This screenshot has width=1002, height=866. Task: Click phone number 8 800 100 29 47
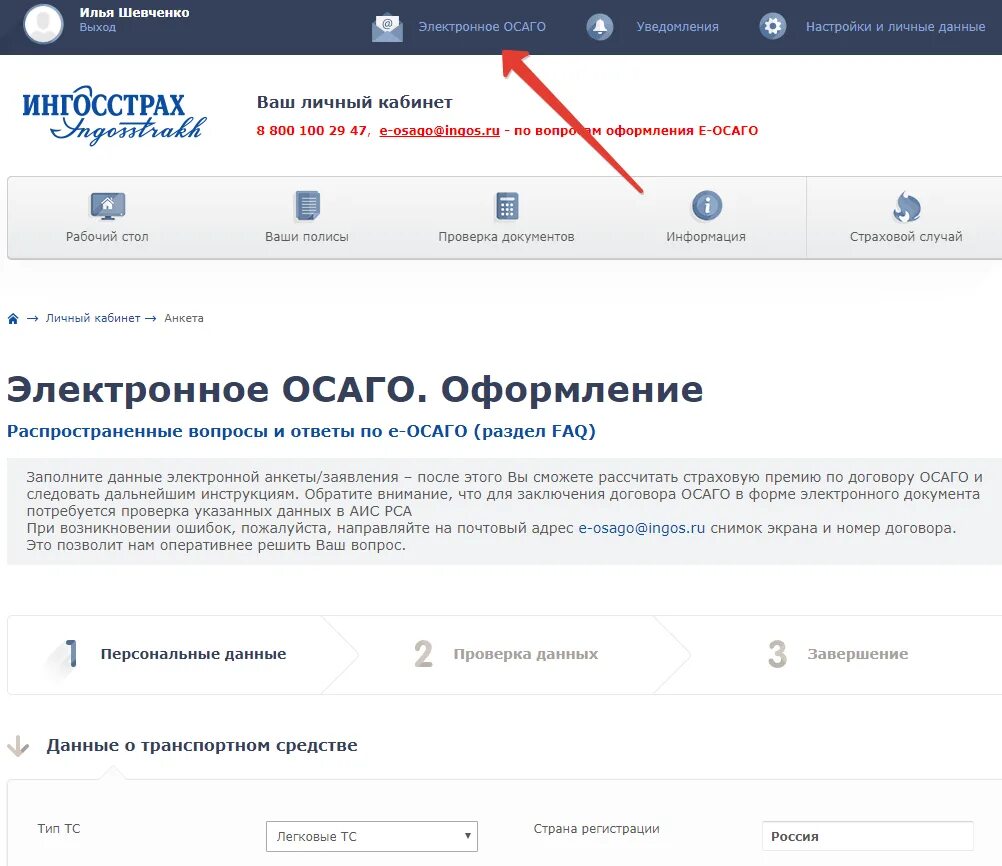311,130
